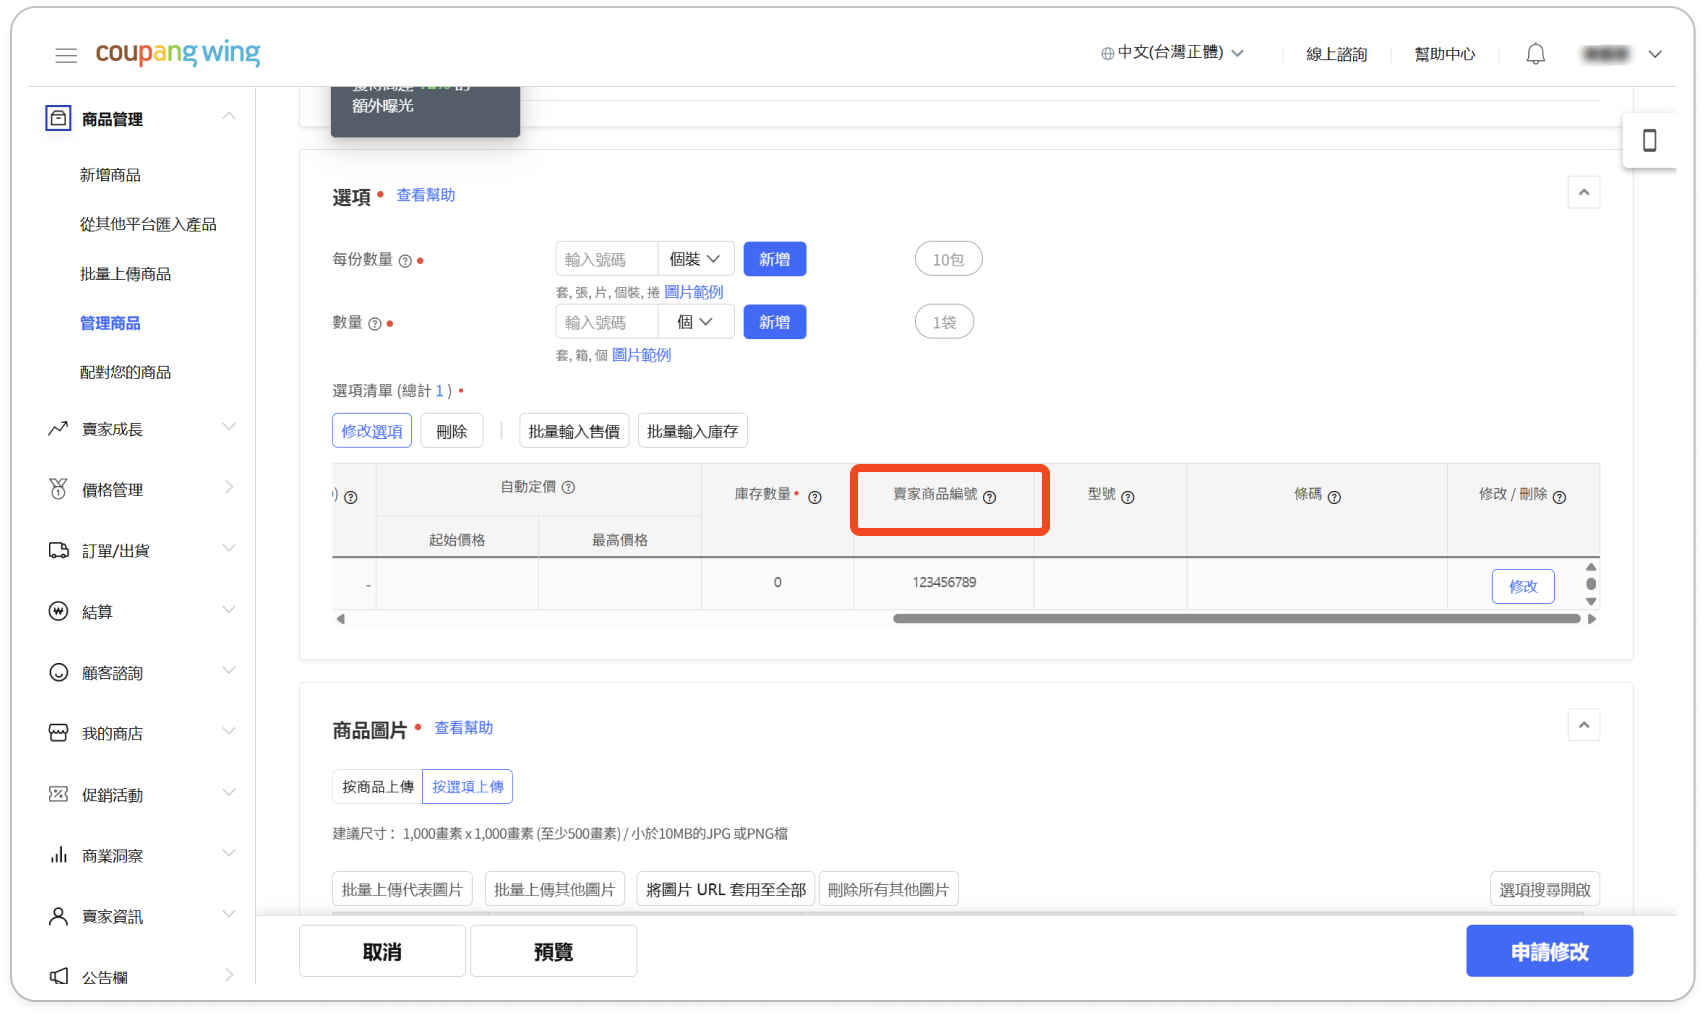This screenshot has width=1706, height=1016.
Task: Click the table's horizontal scrollbar
Action: pos(1236,619)
